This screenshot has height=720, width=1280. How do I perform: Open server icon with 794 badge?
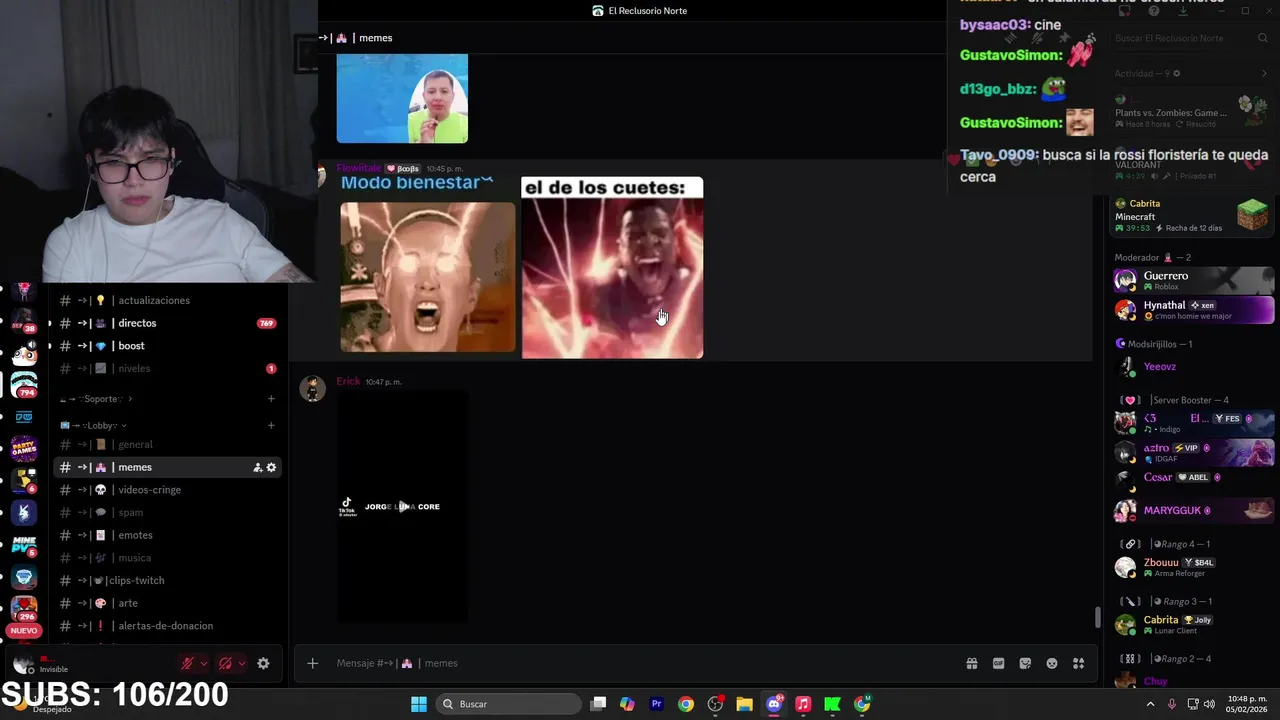pos(24,384)
